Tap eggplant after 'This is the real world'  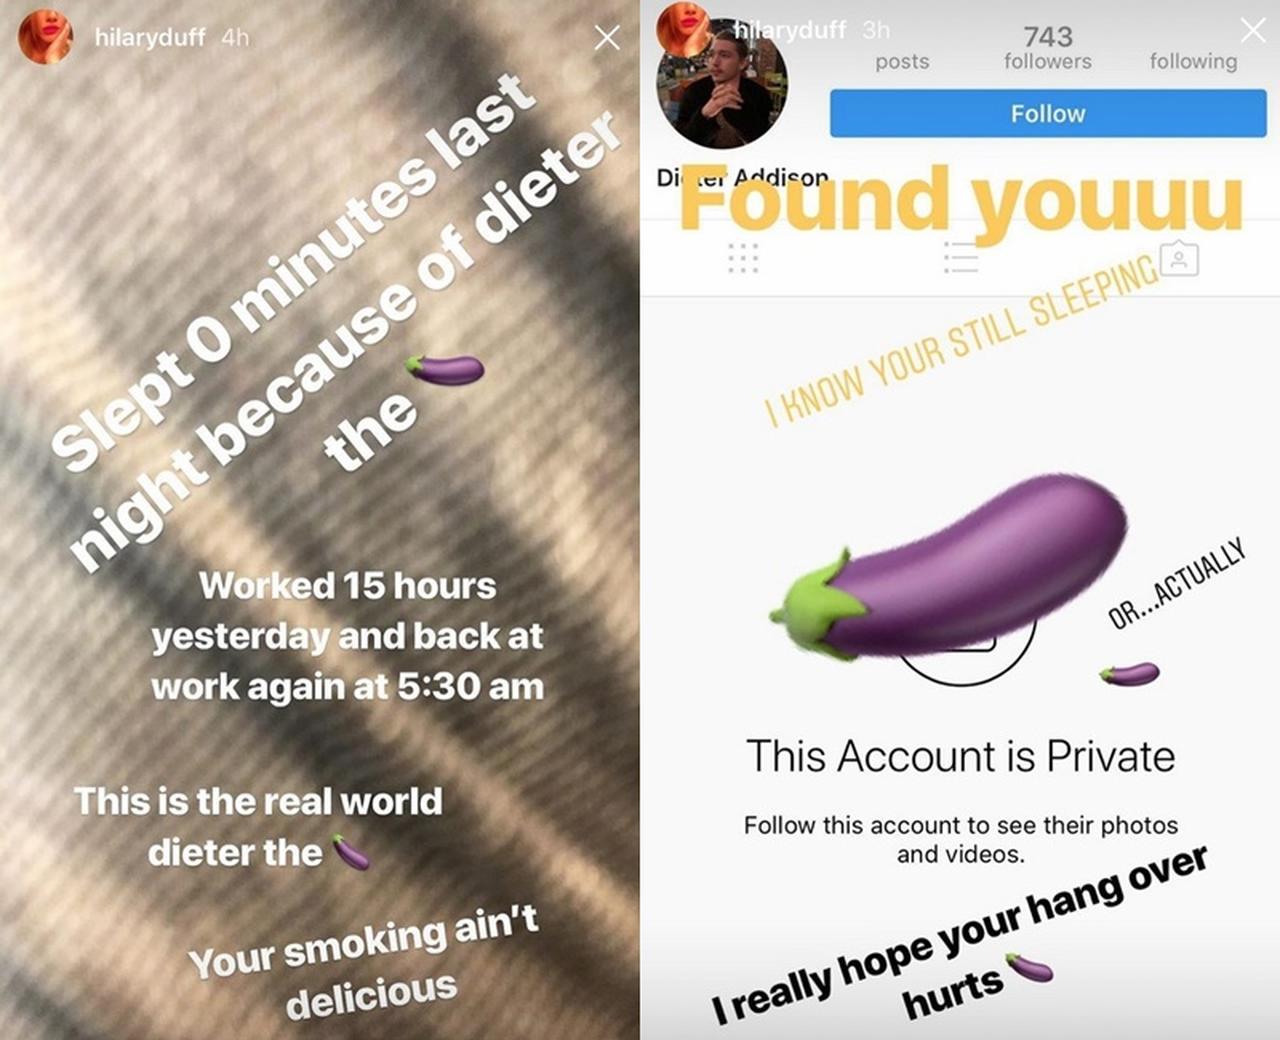(x=350, y=852)
